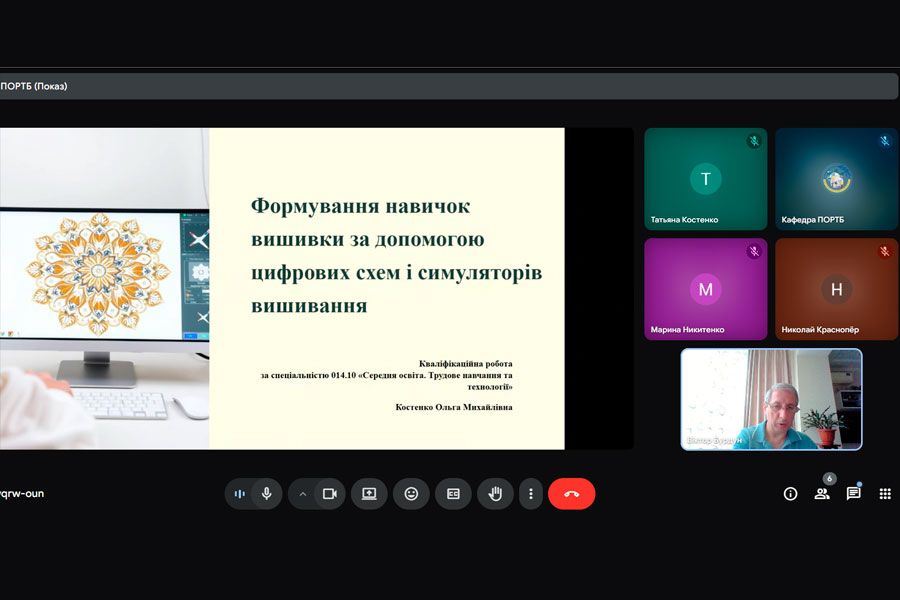Show the participants list
This screenshot has height=600, width=900.
(x=822, y=494)
